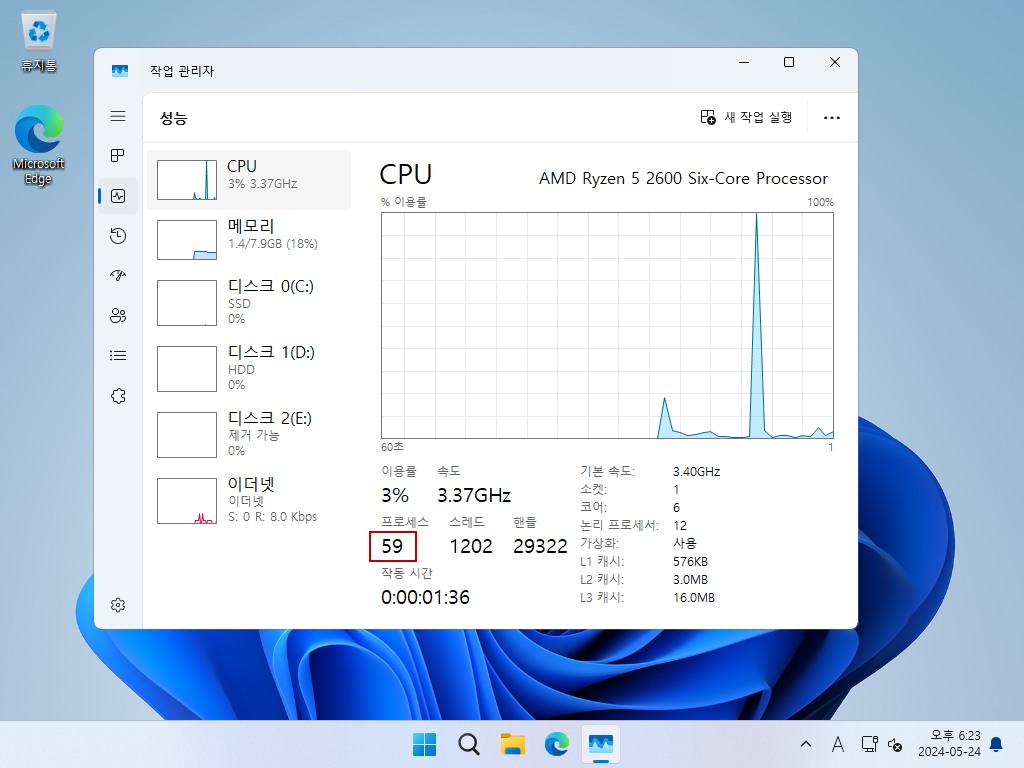The height and width of the screenshot is (768, 1024).
Task: Click the IME language indicator A
Action: point(838,744)
